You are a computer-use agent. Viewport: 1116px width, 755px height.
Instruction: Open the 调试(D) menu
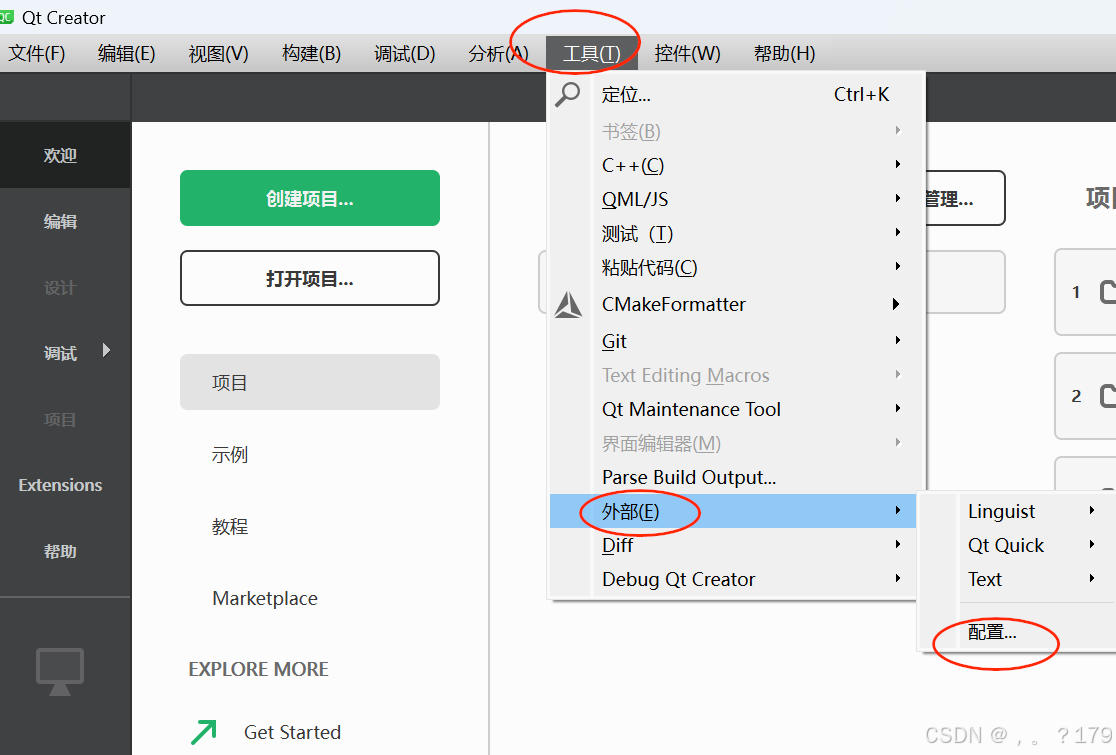(x=404, y=53)
